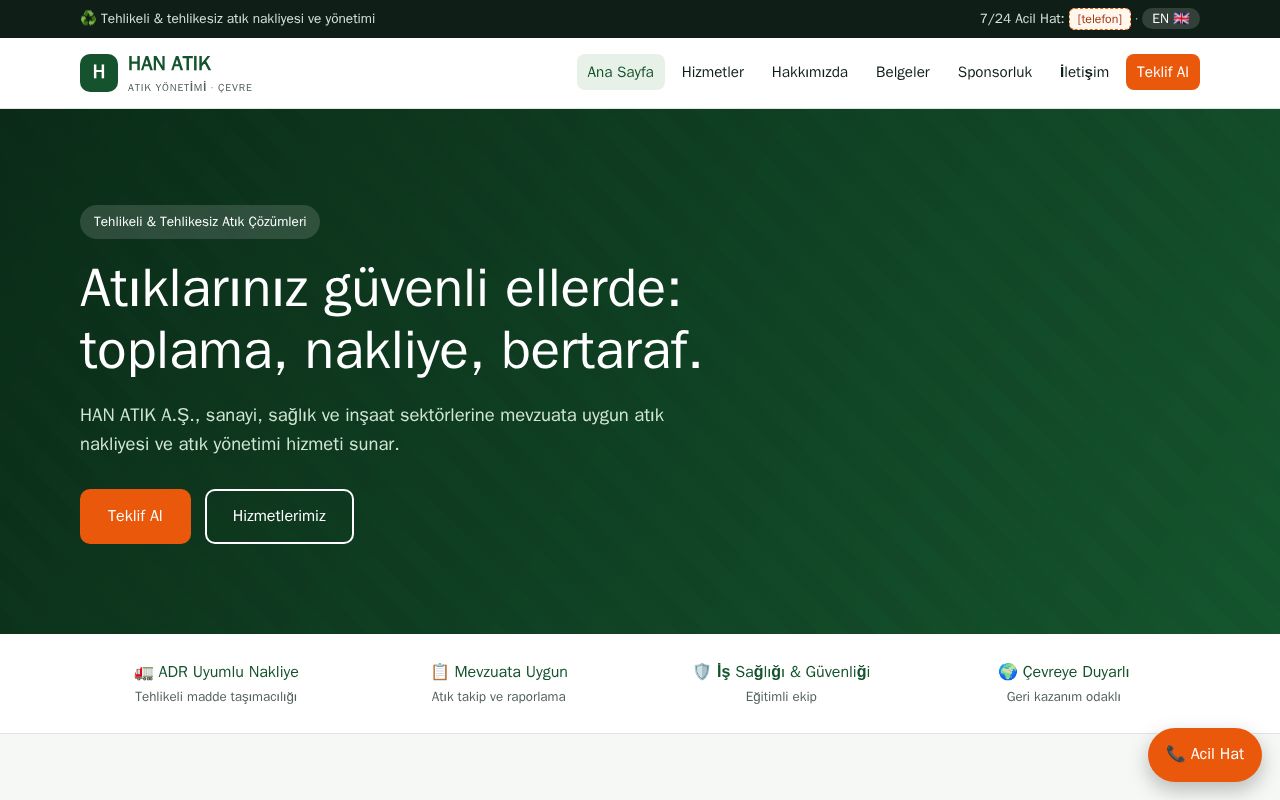This screenshot has height=800, width=1280.
Task: Go to the Hizmetler page
Action: (x=713, y=72)
